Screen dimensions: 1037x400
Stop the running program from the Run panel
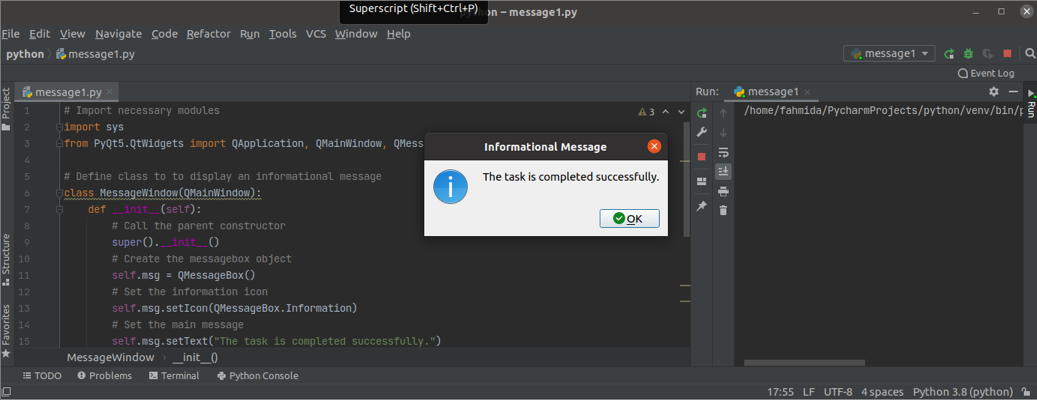702,157
